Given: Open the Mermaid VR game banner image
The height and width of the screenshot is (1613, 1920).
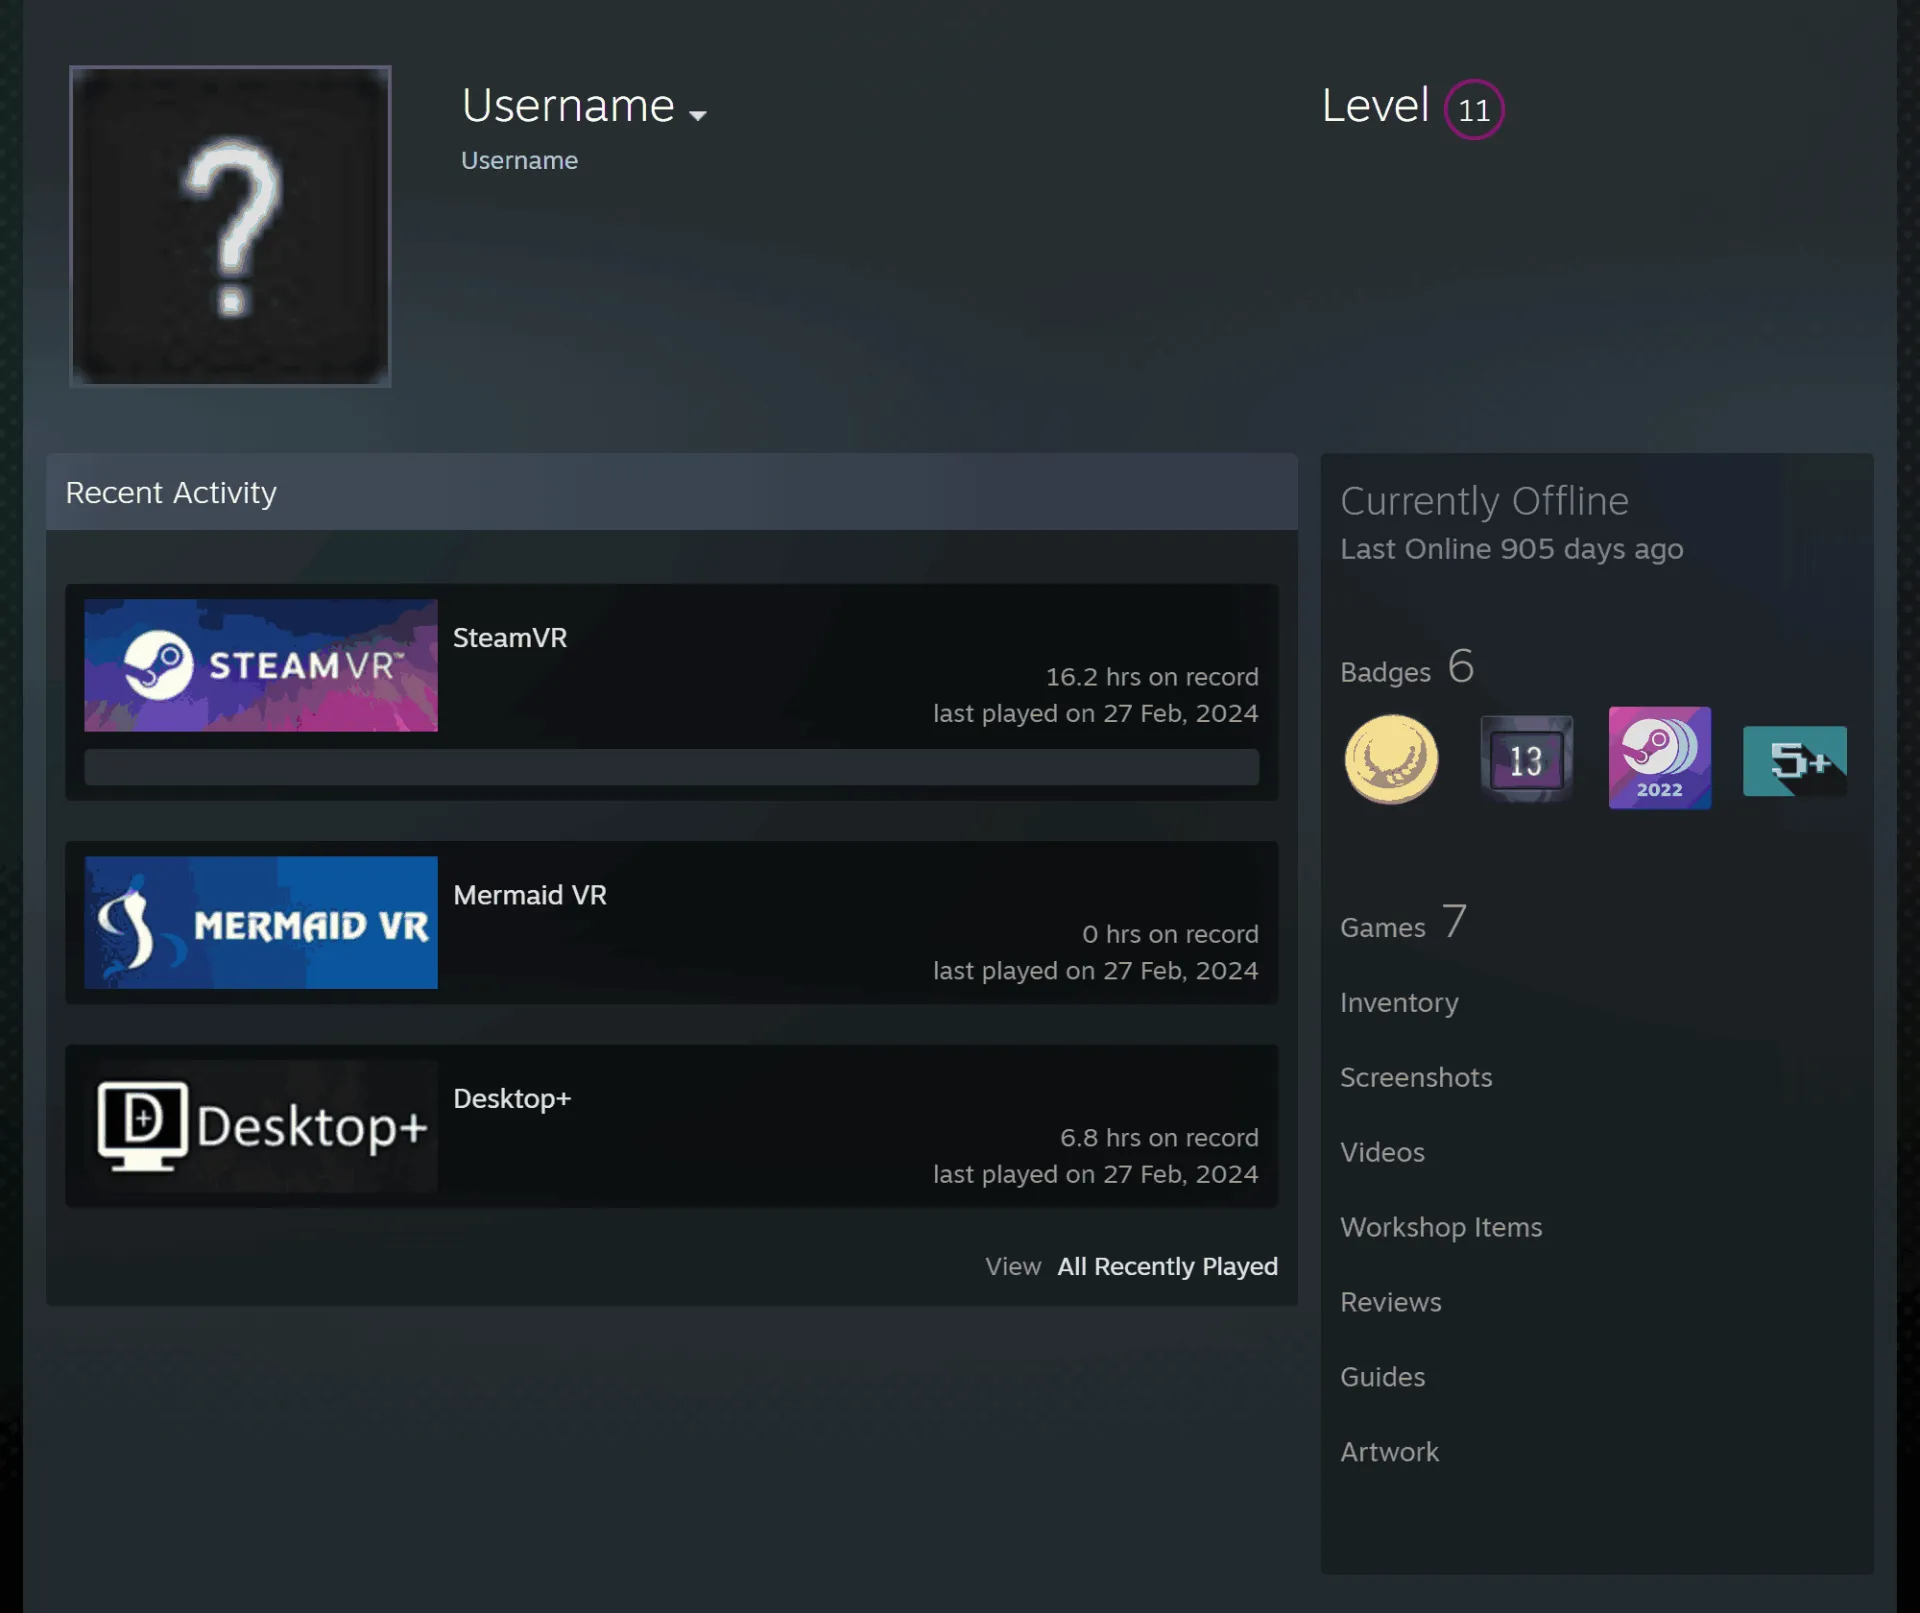Looking at the screenshot, I should click(261, 922).
